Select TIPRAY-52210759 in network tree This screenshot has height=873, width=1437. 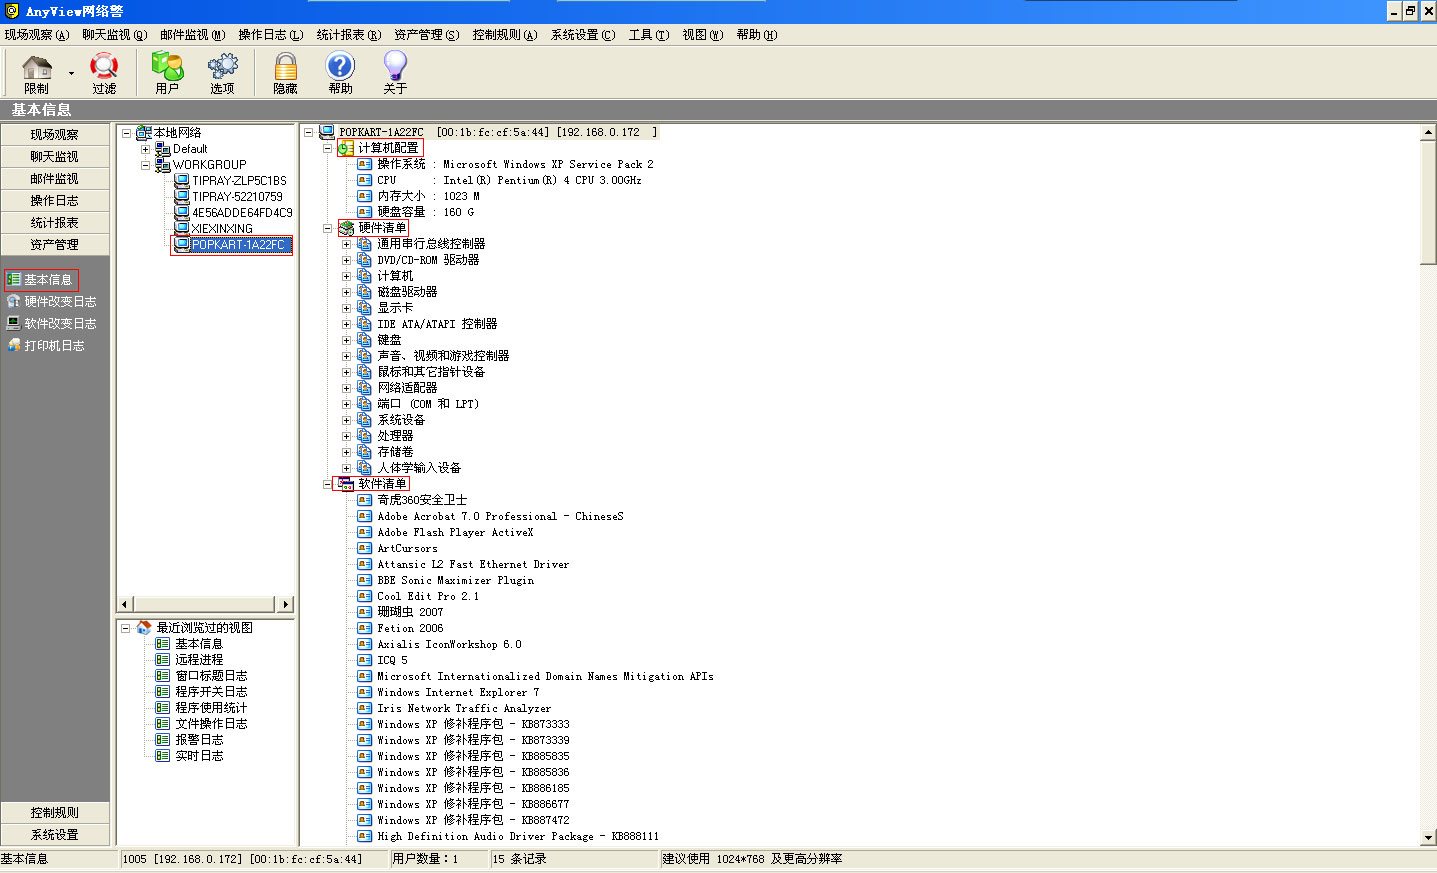point(237,197)
